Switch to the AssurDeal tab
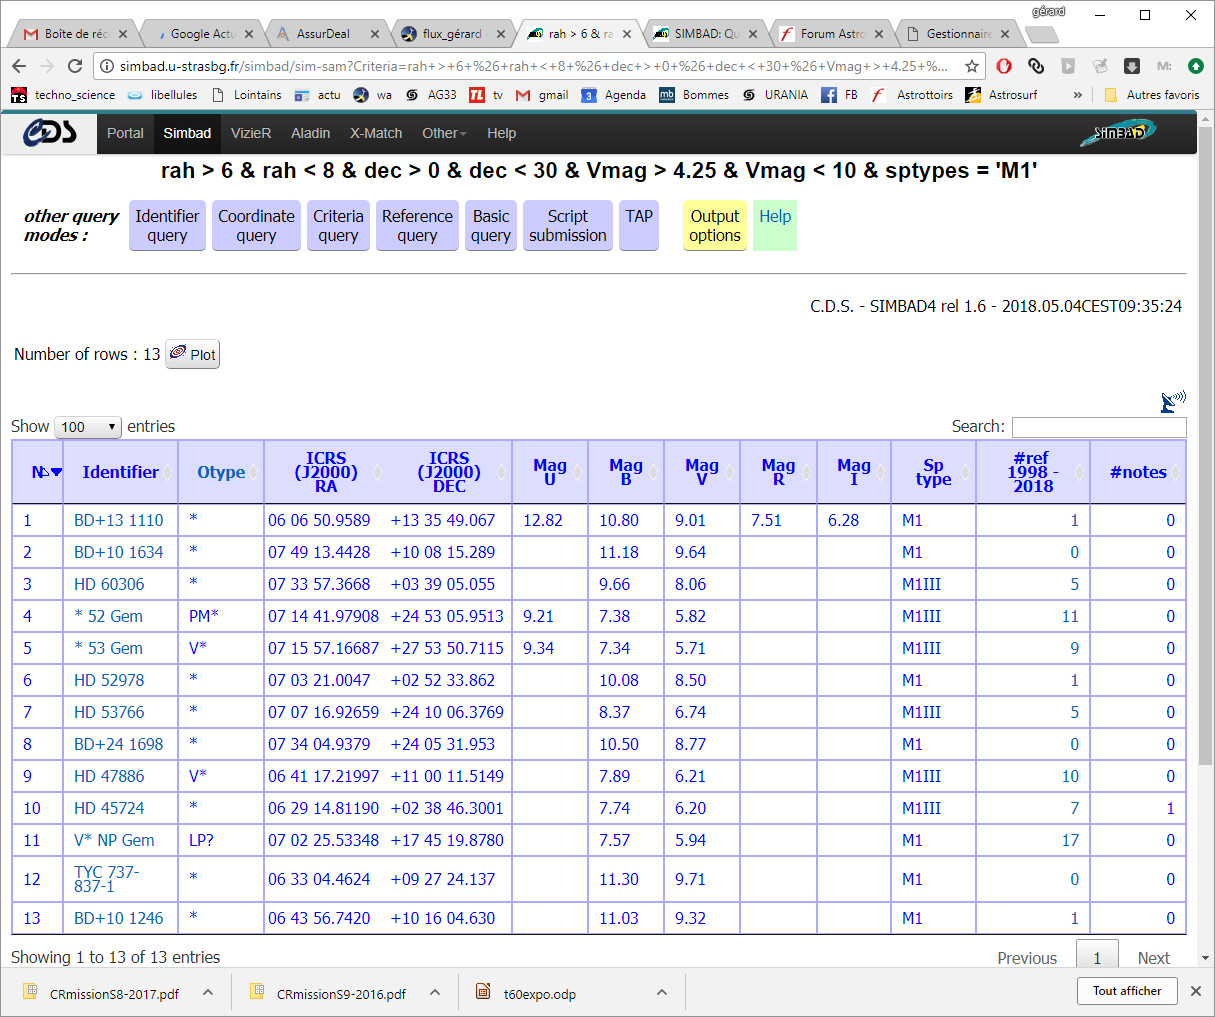The image size is (1215, 1017). pyautogui.click(x=327, y=33)
